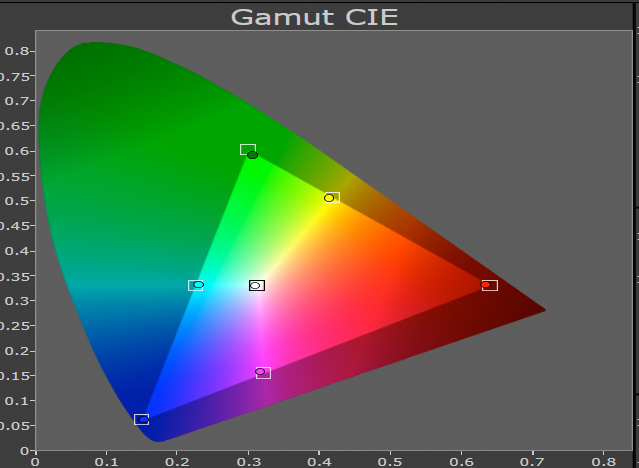Click the 0.6 label on x-axis

[x=461, y=462]
